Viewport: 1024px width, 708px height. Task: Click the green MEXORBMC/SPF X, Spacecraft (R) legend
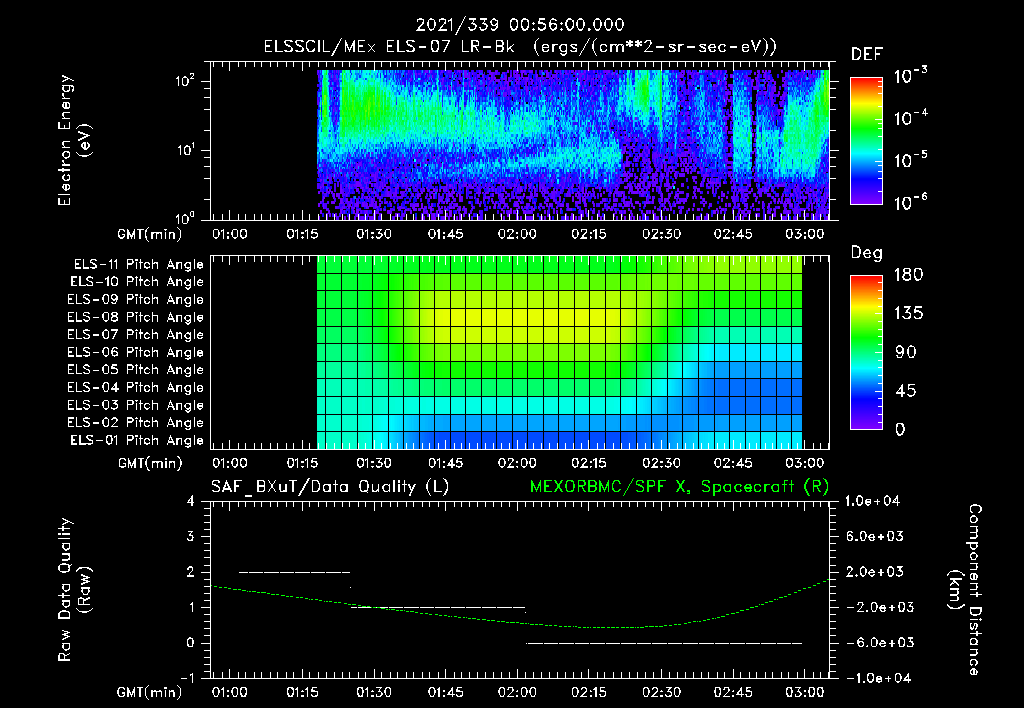[679, 487]
